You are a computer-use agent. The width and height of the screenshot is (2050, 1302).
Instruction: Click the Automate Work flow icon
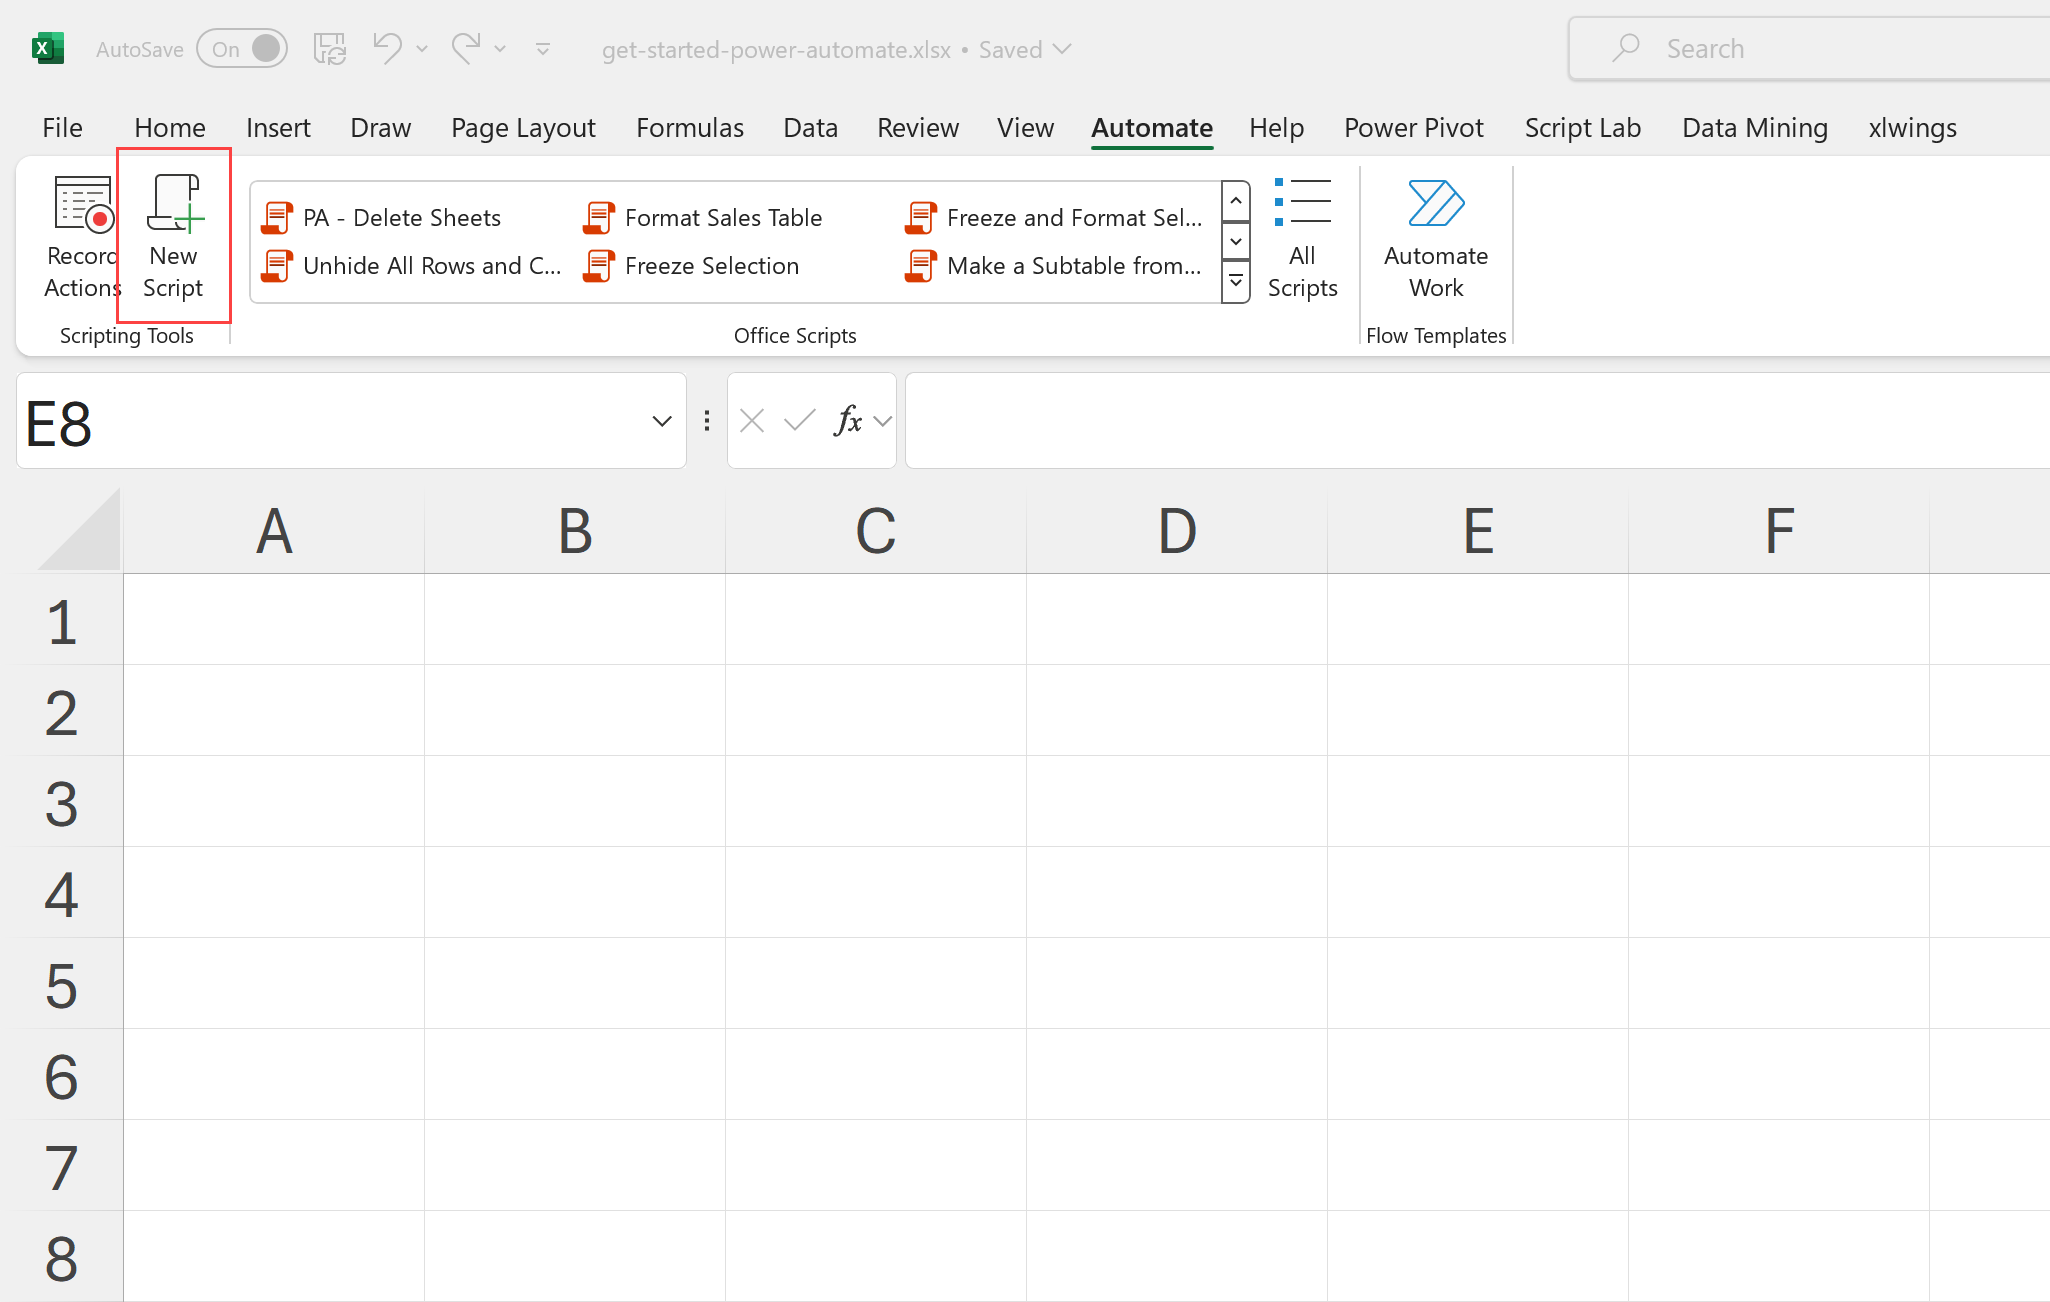pos(1436,204)
